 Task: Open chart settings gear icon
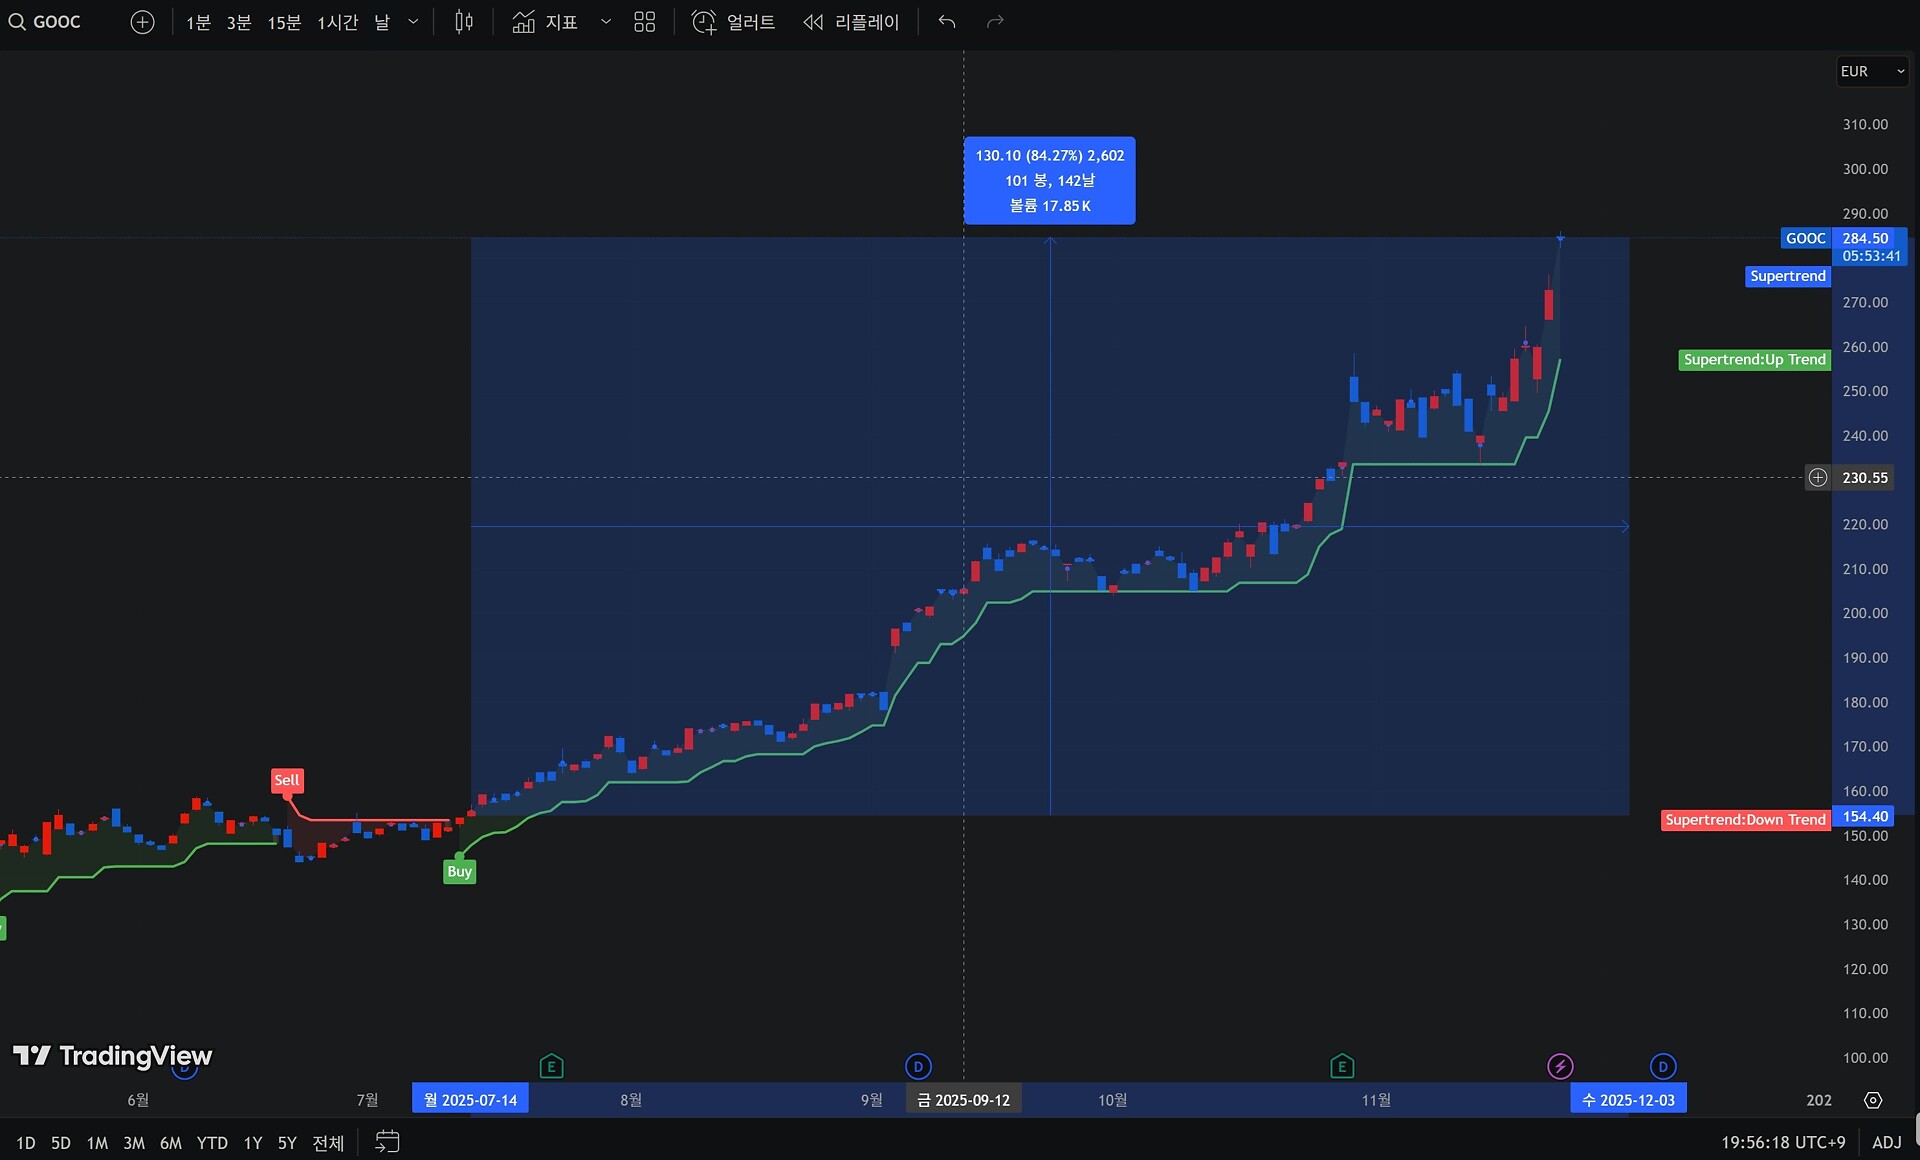(1873, 1100)
